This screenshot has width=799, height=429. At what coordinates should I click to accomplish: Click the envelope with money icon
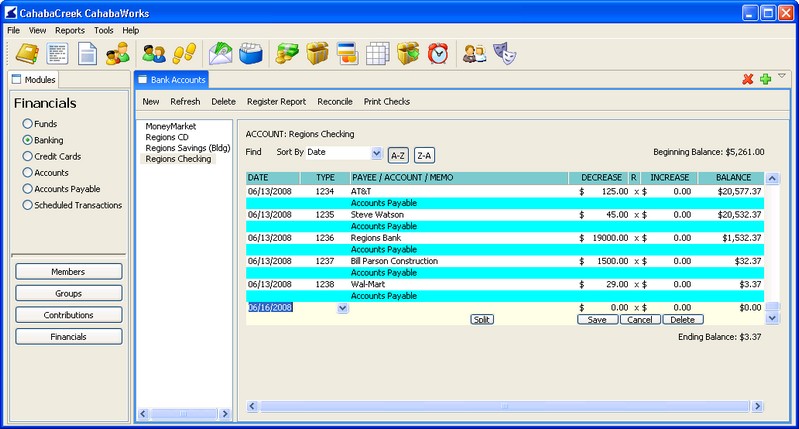click(x=221, y=53)
